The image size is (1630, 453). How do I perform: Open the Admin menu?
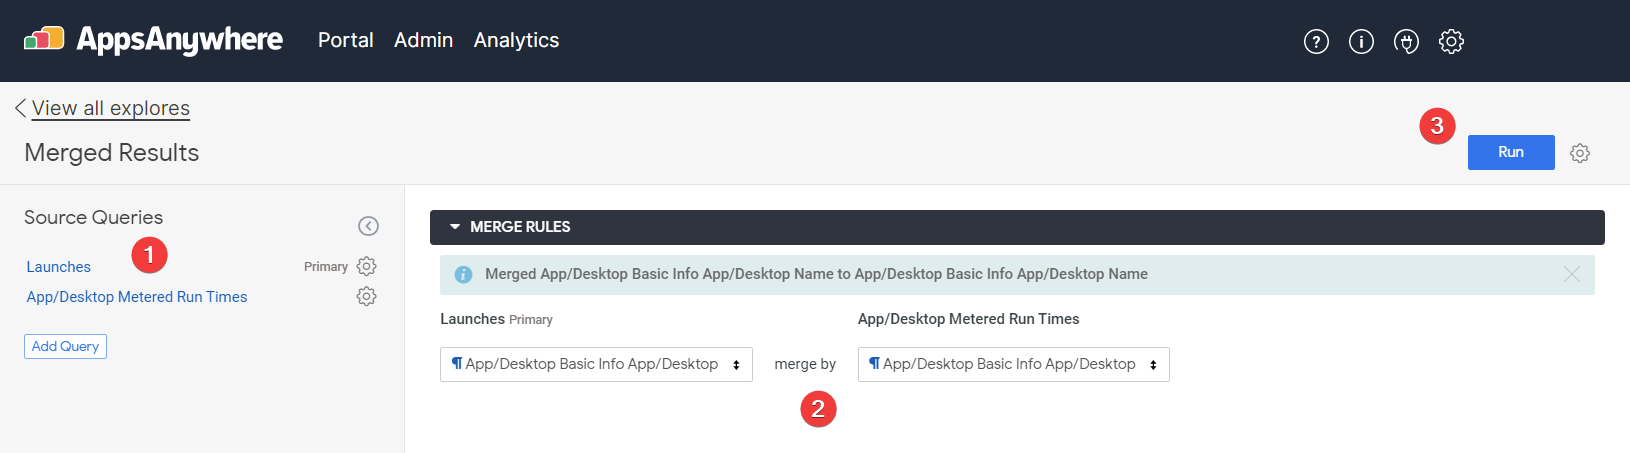click(423, 40)
